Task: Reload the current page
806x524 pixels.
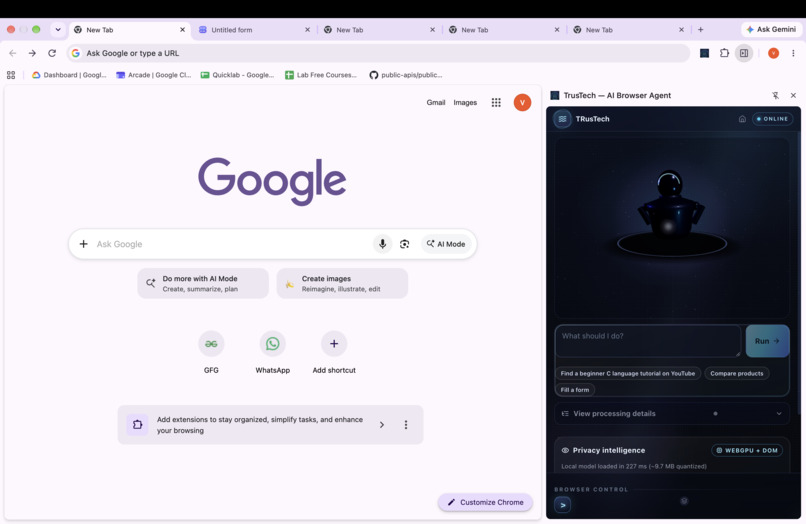Action: (x=52, y=53)
